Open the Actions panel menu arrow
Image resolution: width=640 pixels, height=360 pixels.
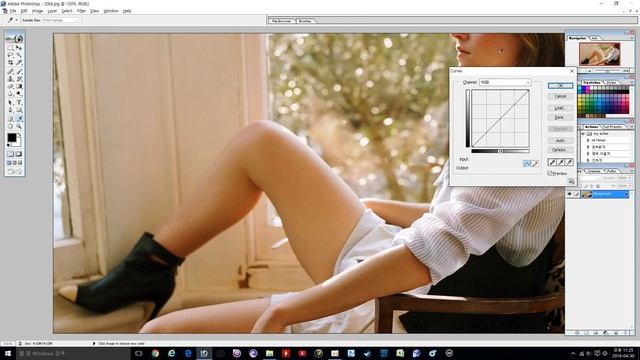[x=632, y=127]
